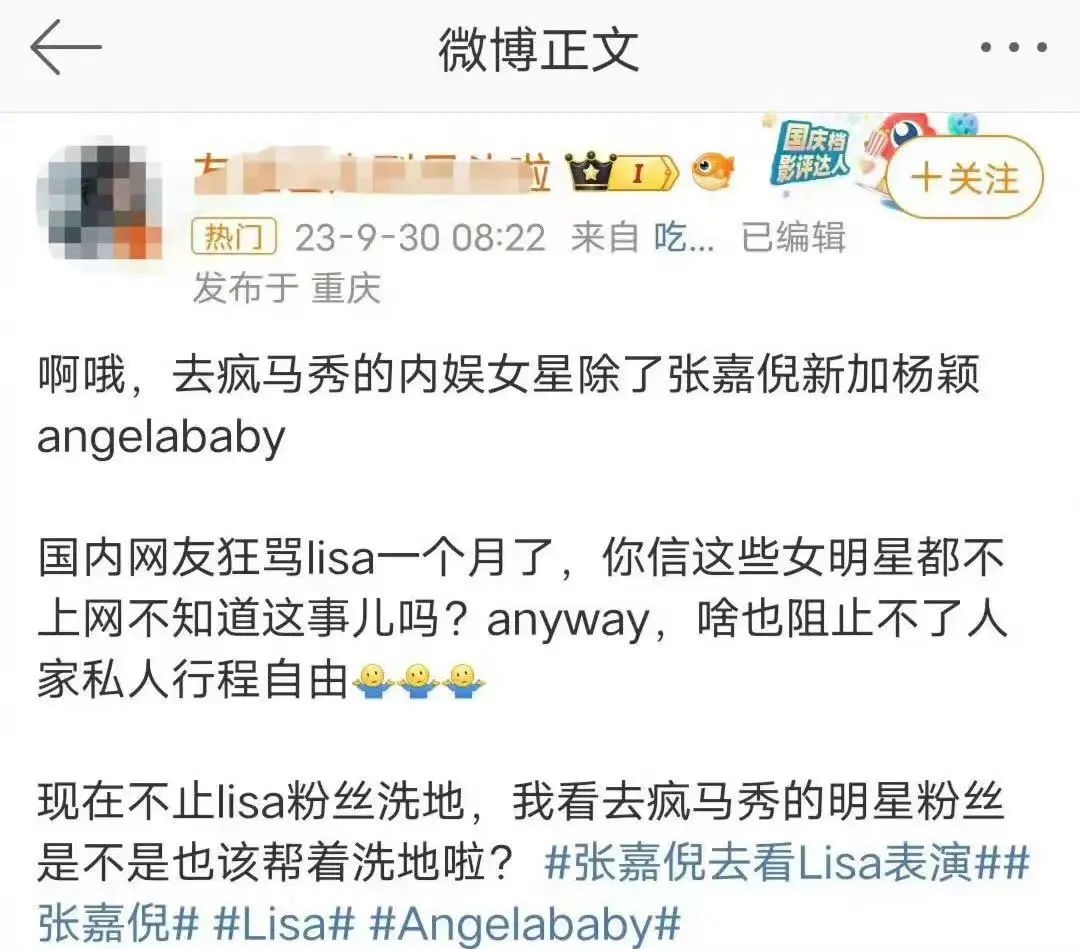The image size is (1080, 949).
Task: Tap the post timestamp 23-9-30 08:22
Action: (420, 238)
